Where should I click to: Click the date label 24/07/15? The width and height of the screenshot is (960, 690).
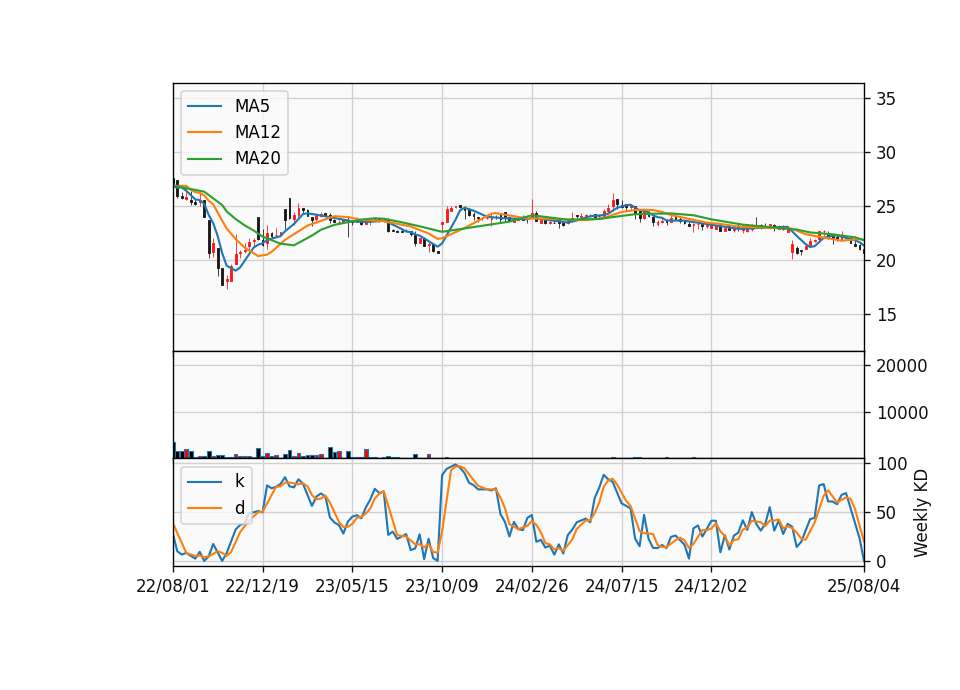coord(621,586)
